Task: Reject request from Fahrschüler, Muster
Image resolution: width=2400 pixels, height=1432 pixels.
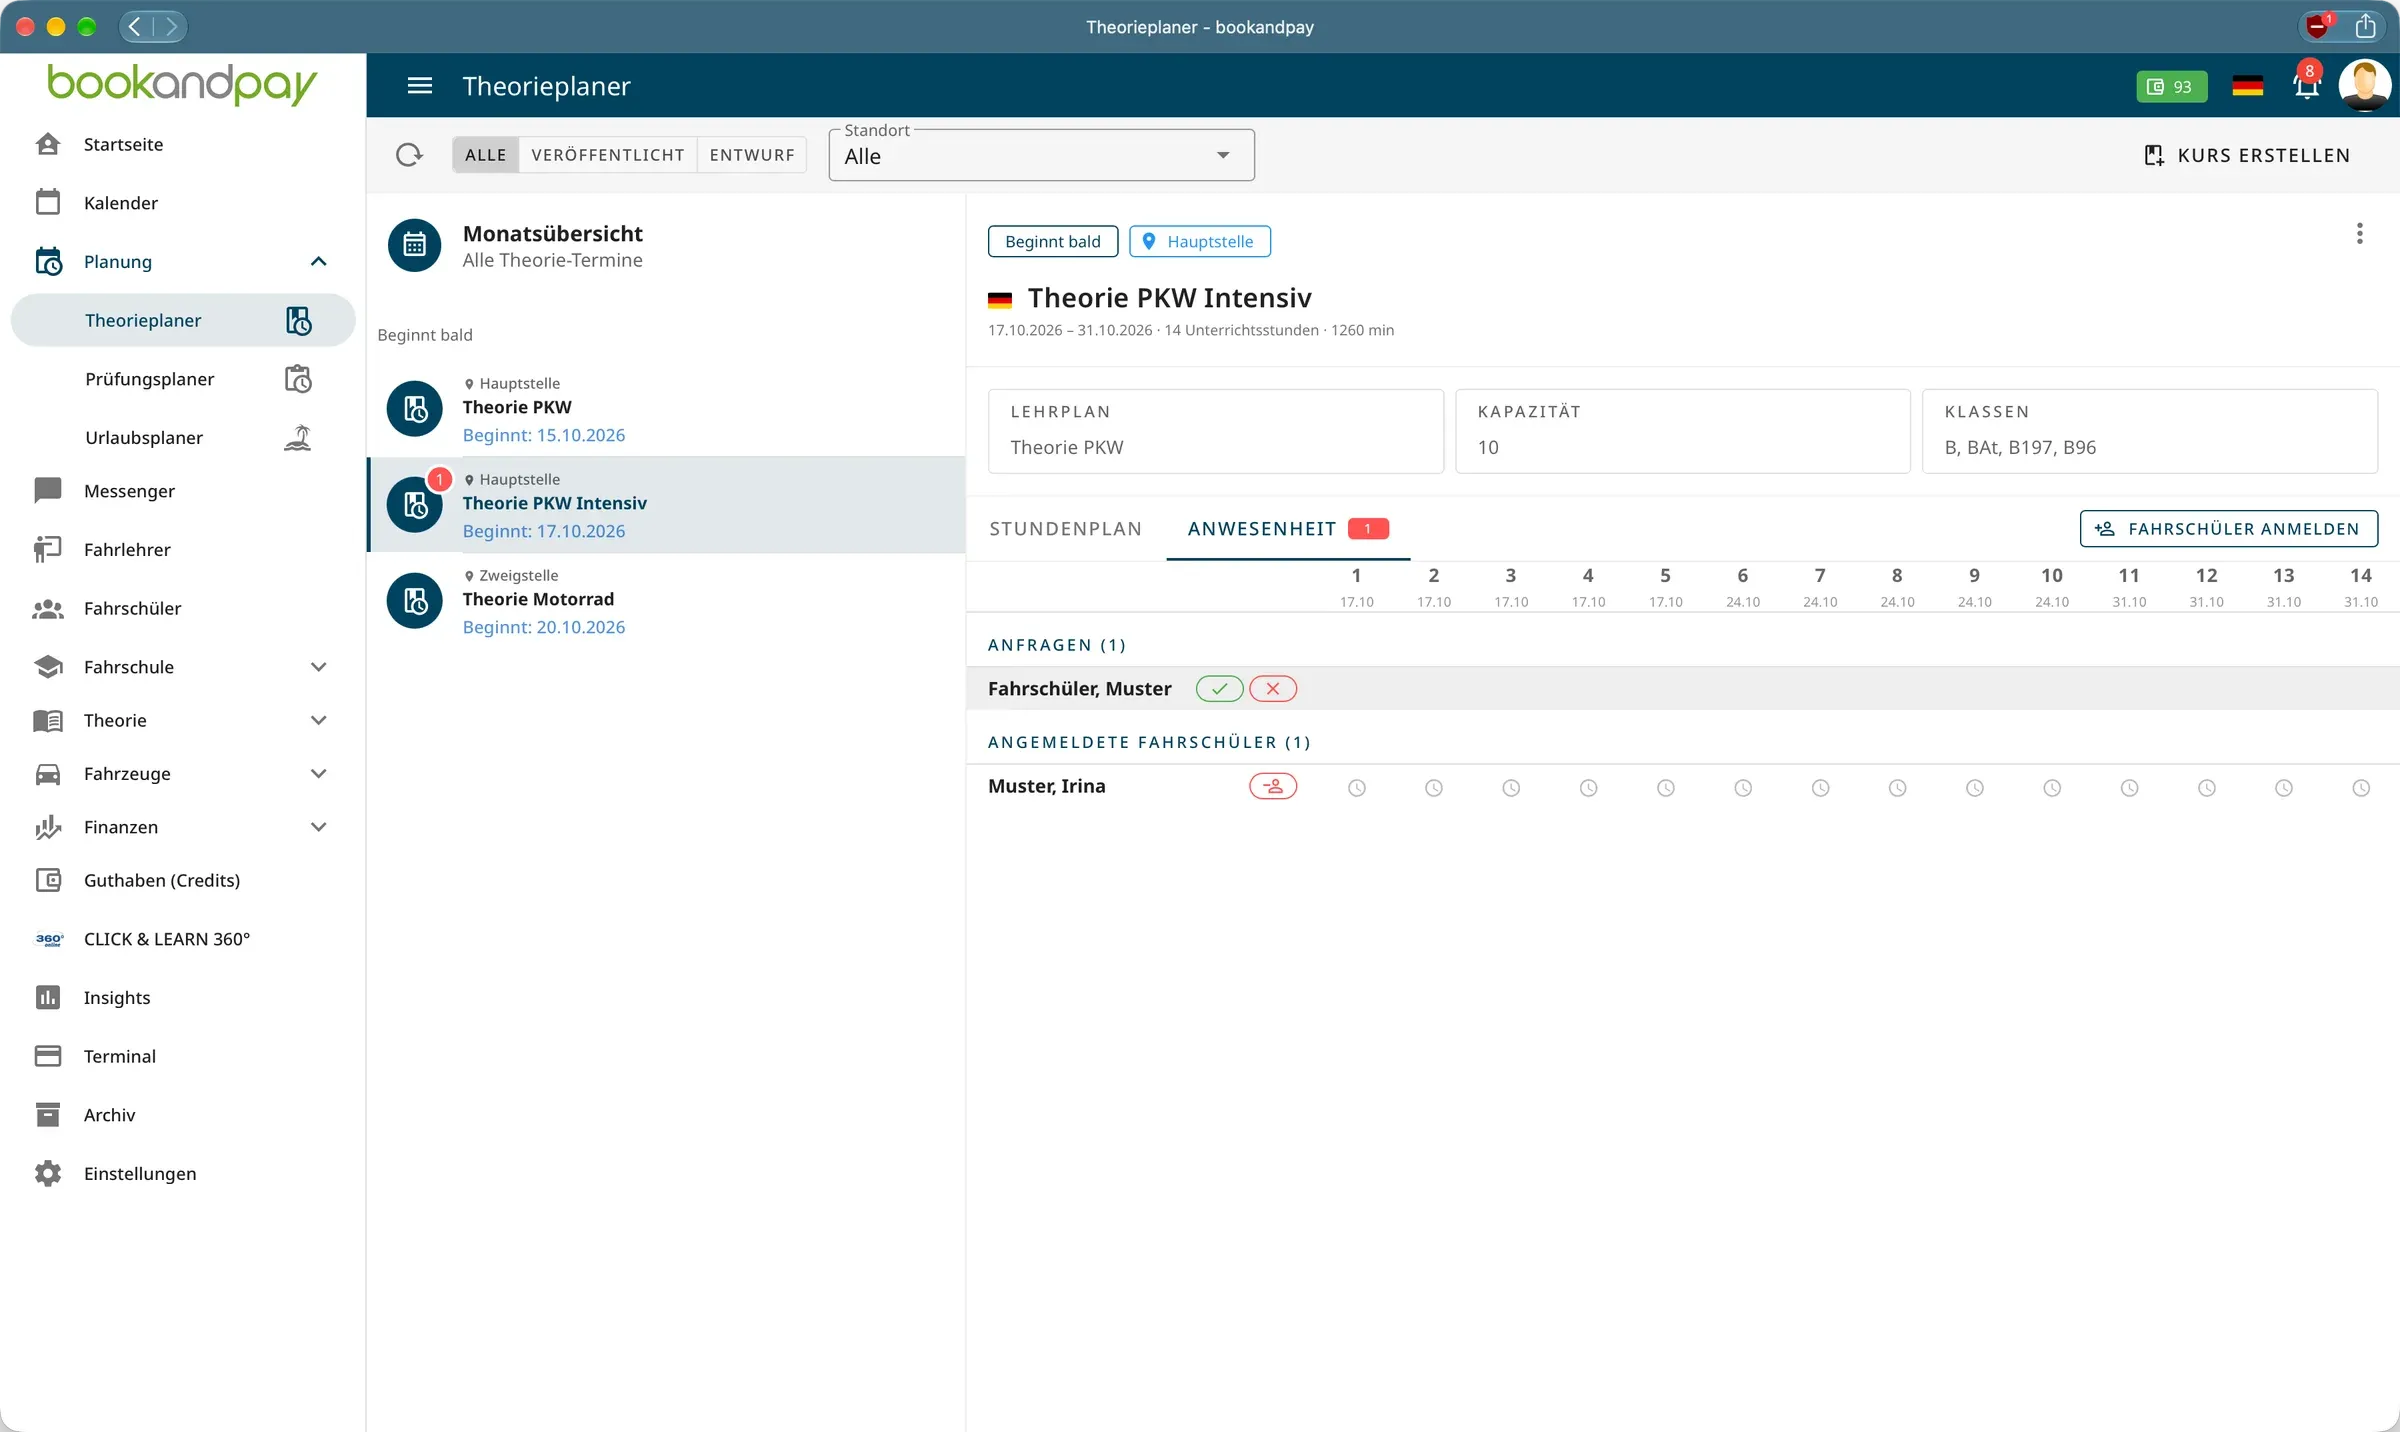Action: coord(1273,689)
